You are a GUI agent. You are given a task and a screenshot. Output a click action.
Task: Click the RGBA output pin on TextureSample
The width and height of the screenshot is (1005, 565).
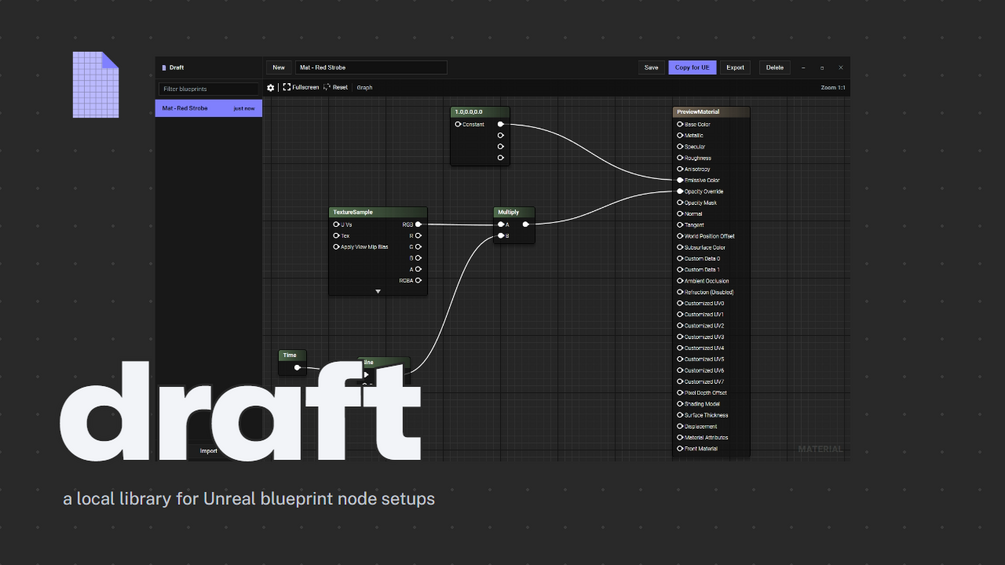point(419,281)
